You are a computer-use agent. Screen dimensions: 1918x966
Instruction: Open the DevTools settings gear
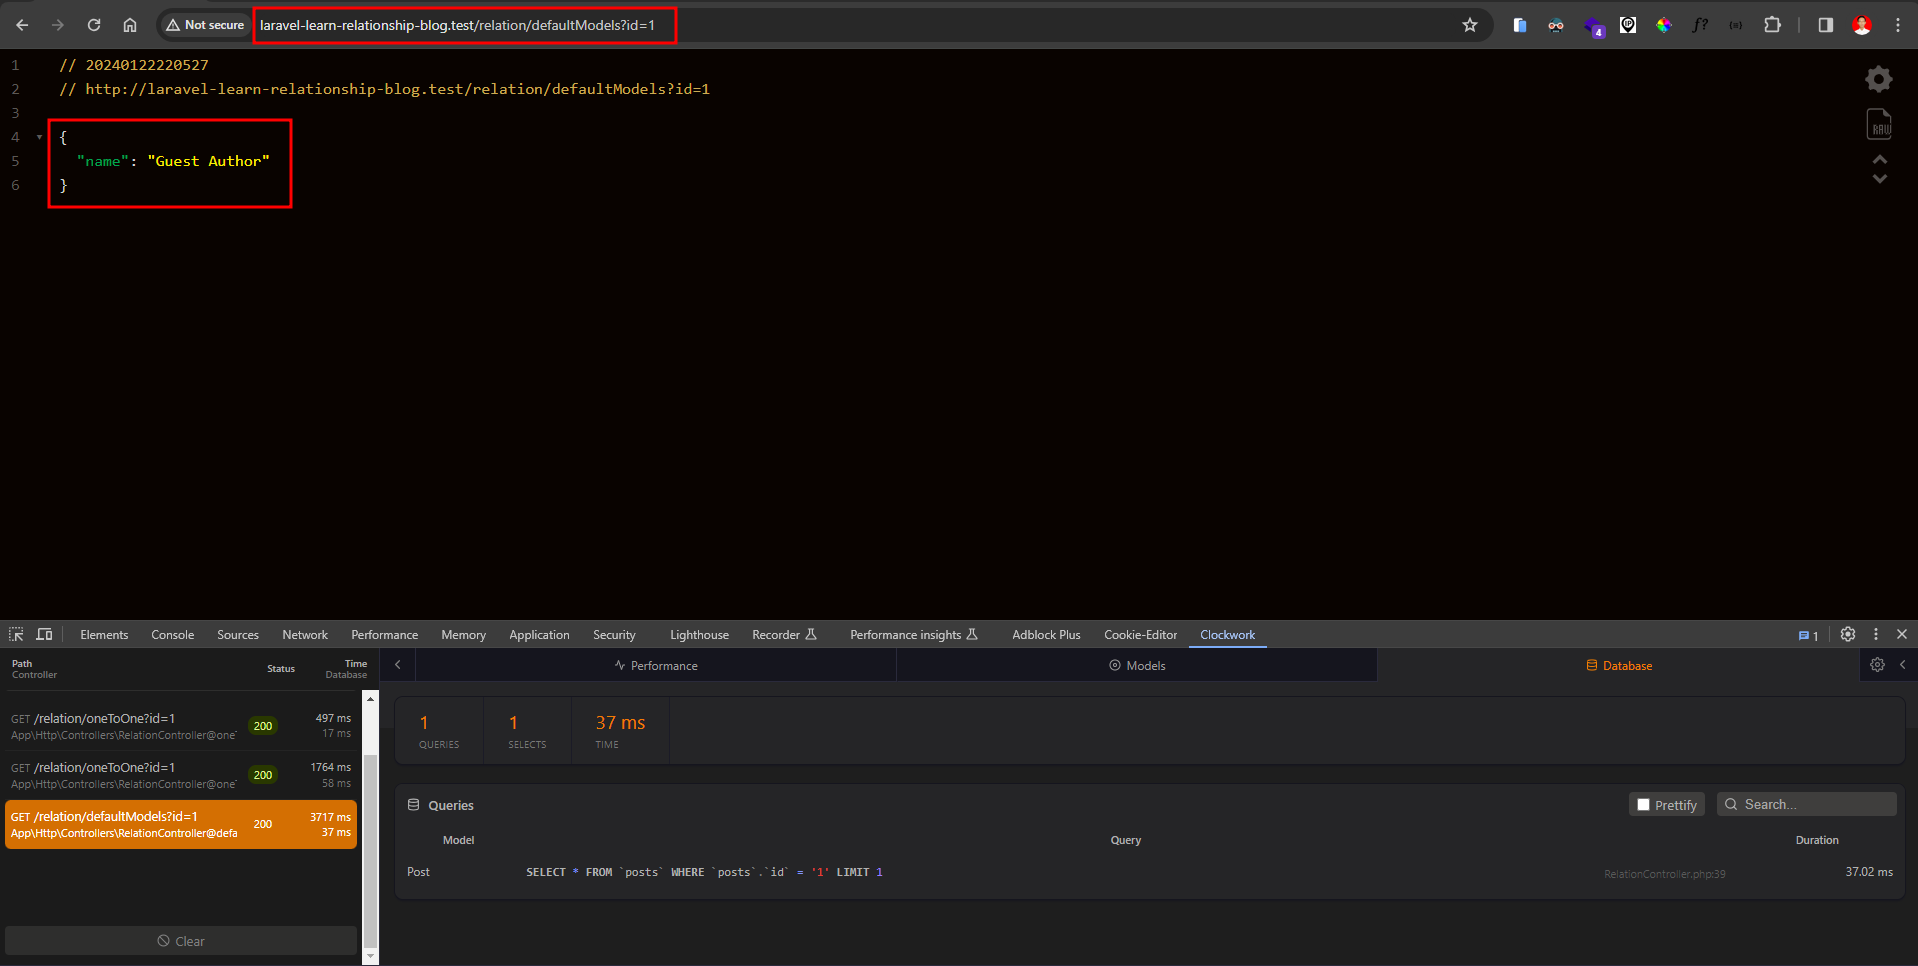tap(1847, 634)
